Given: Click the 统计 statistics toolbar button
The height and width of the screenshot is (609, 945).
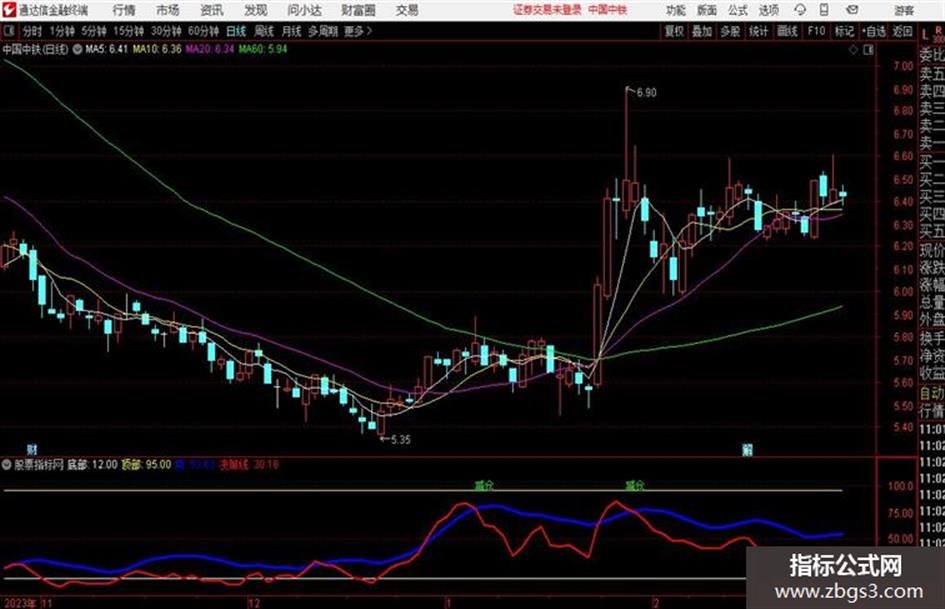Looking at the screenshot, I should (758, 31).
